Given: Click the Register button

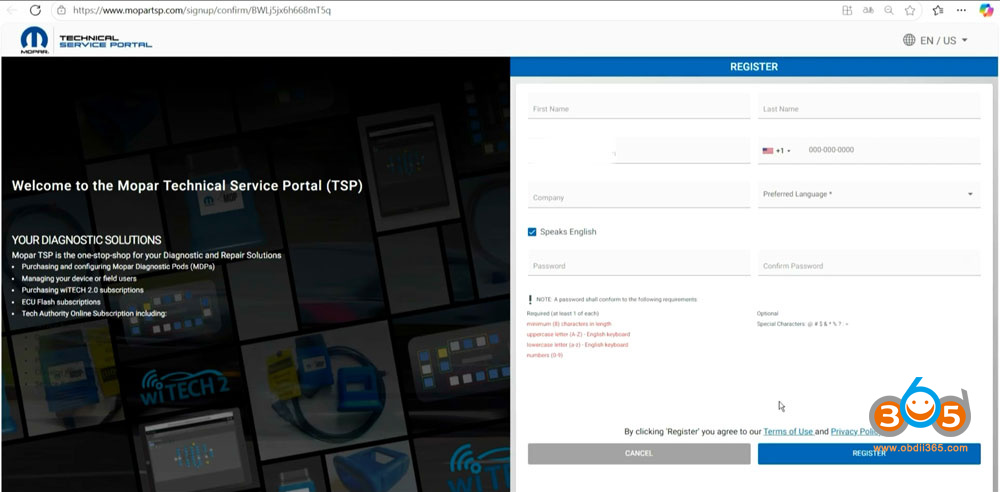Looking at the screenshot, I should (868, 453).
